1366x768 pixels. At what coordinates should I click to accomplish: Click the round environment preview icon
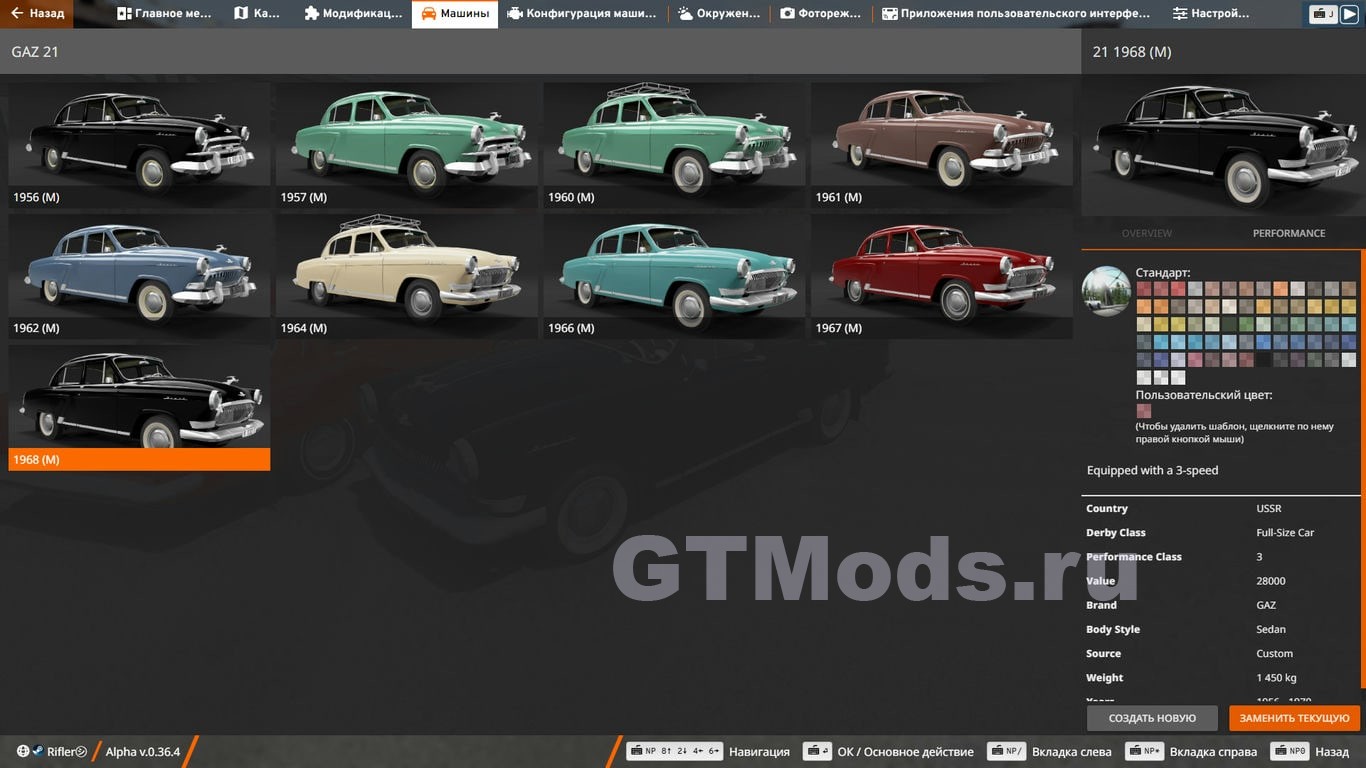(1106, 291)
